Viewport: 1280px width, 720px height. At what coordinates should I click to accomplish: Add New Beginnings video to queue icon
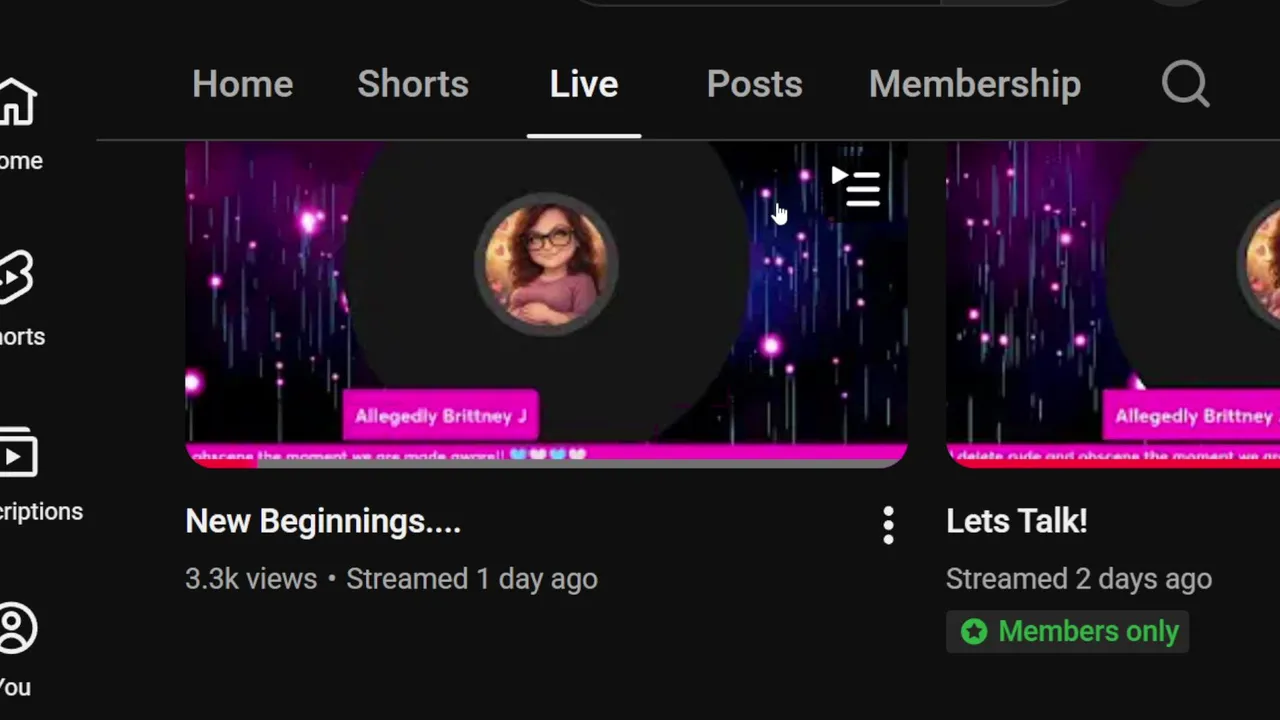tap(856, 186)
